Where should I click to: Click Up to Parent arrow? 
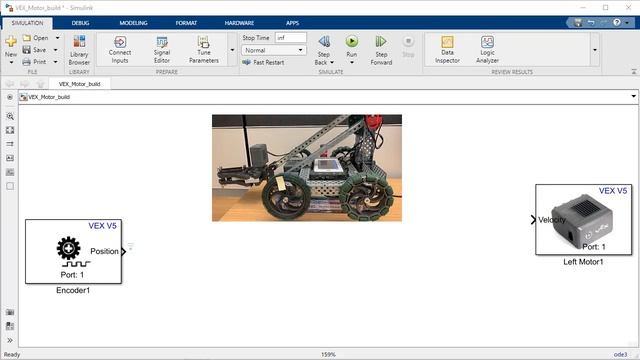click(40, 84)
